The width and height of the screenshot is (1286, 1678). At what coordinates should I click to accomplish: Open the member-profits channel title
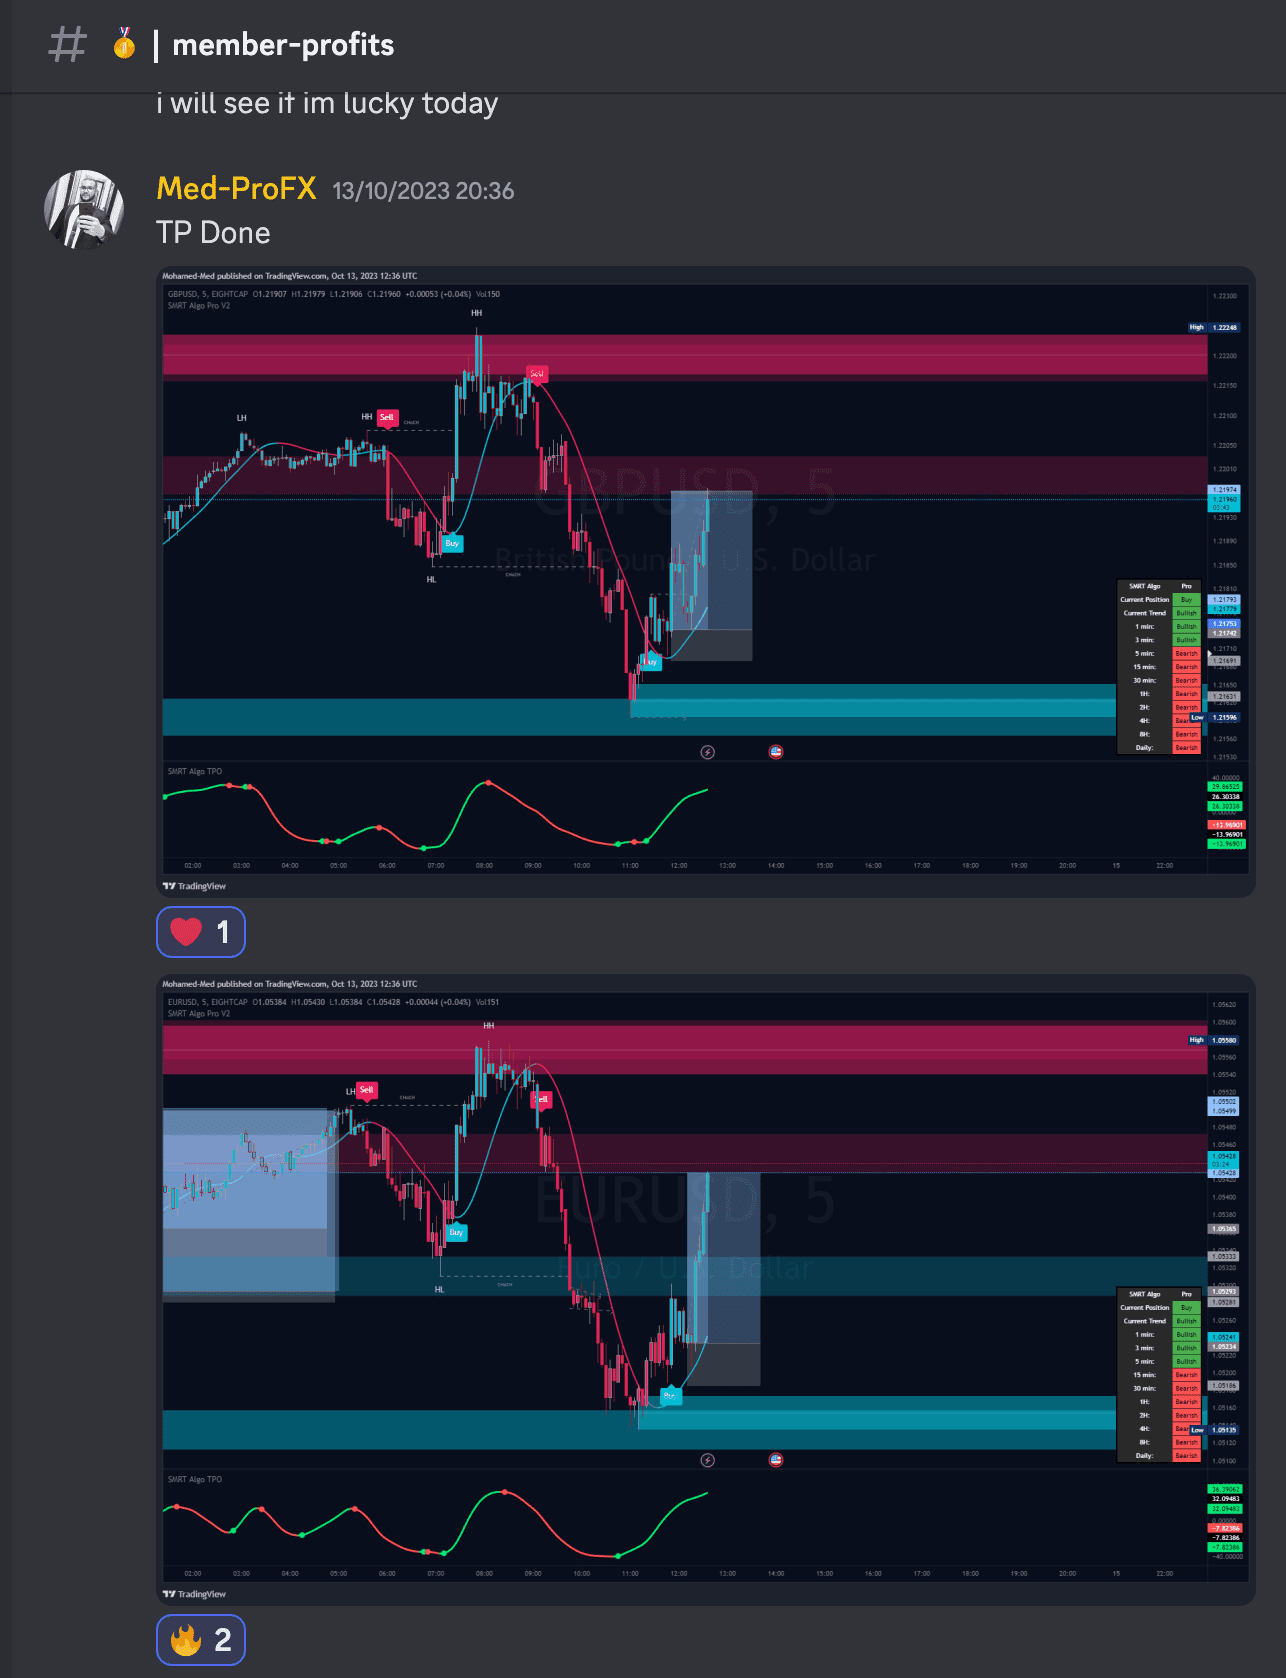pos(283,45)
